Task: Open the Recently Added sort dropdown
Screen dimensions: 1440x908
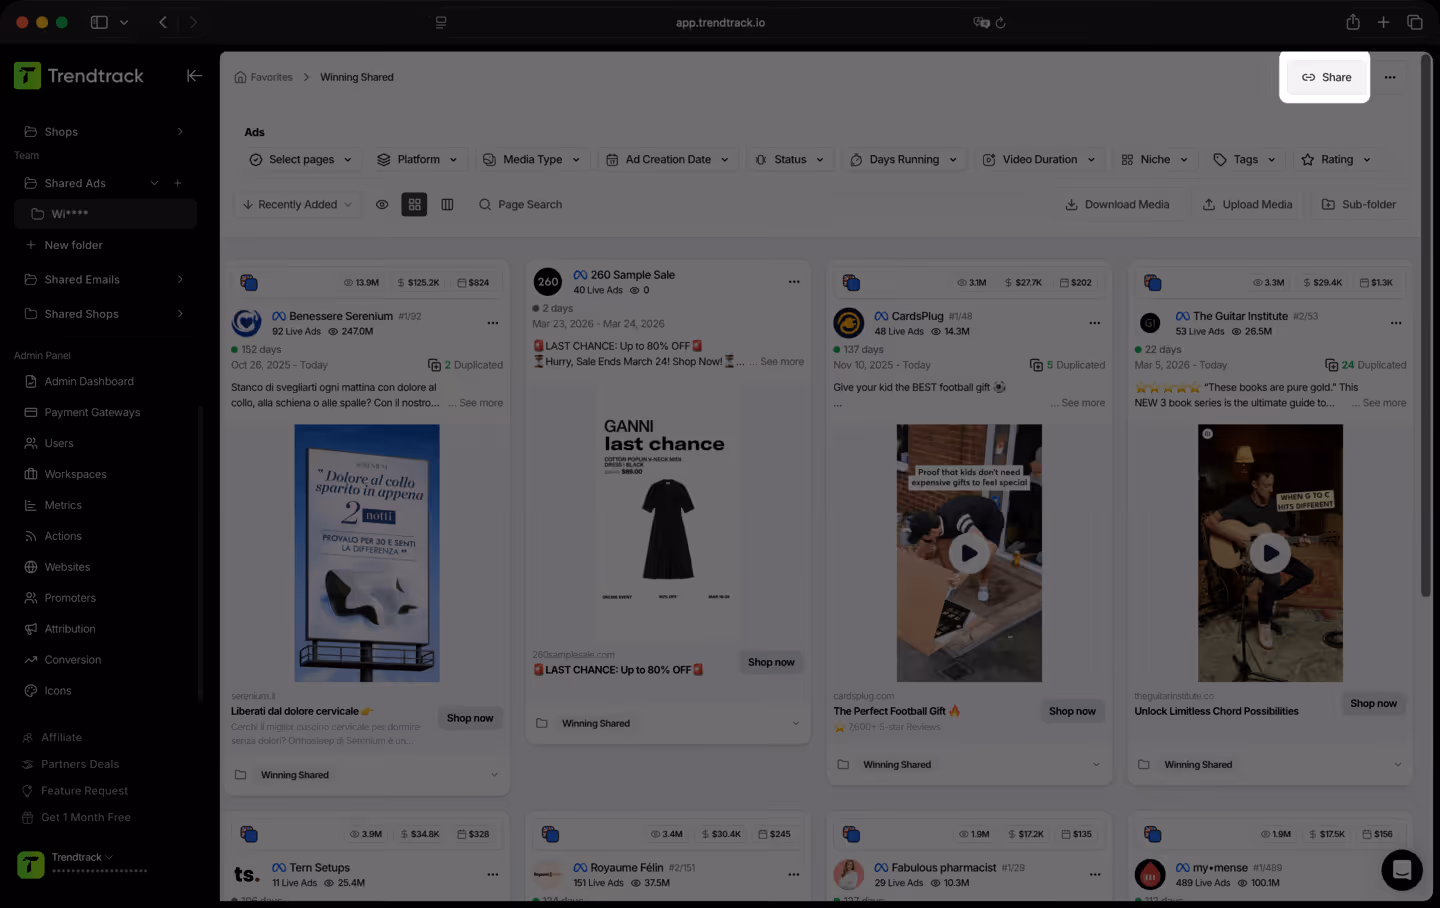Action: (x=296, y=204)
